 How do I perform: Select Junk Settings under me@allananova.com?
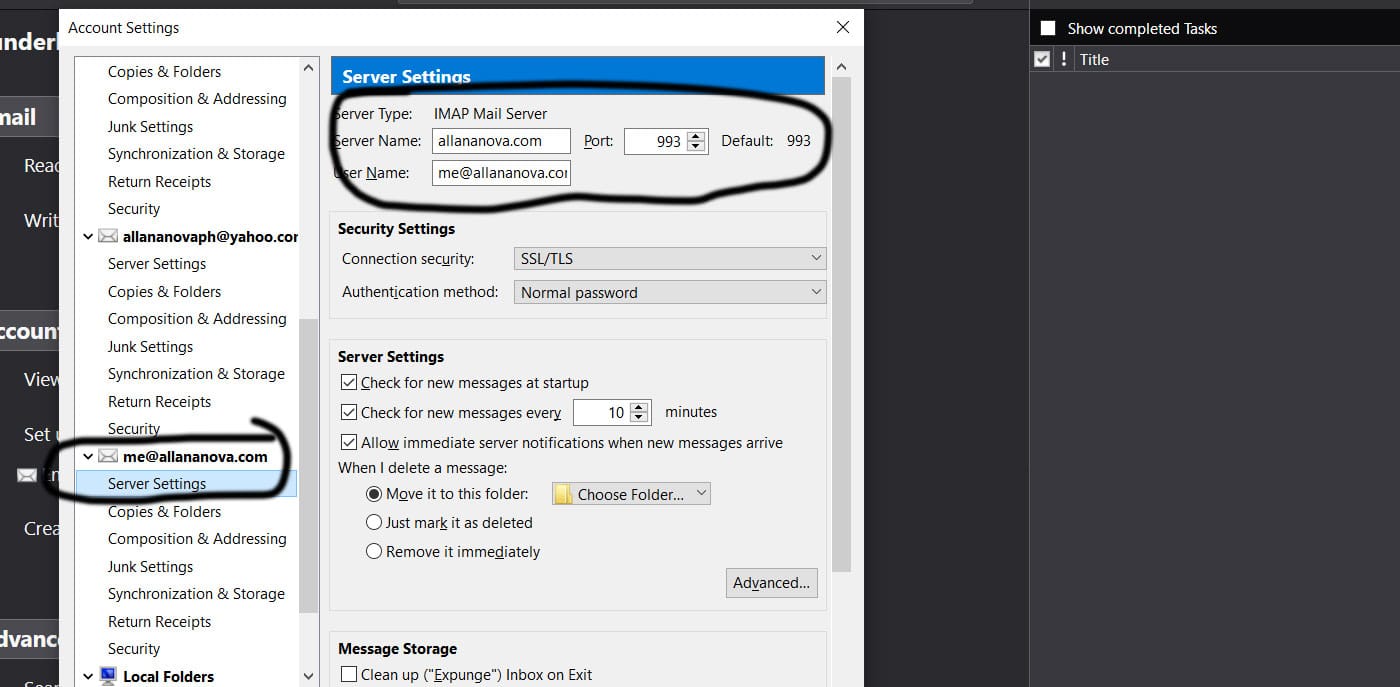click(x=150, y=567)
